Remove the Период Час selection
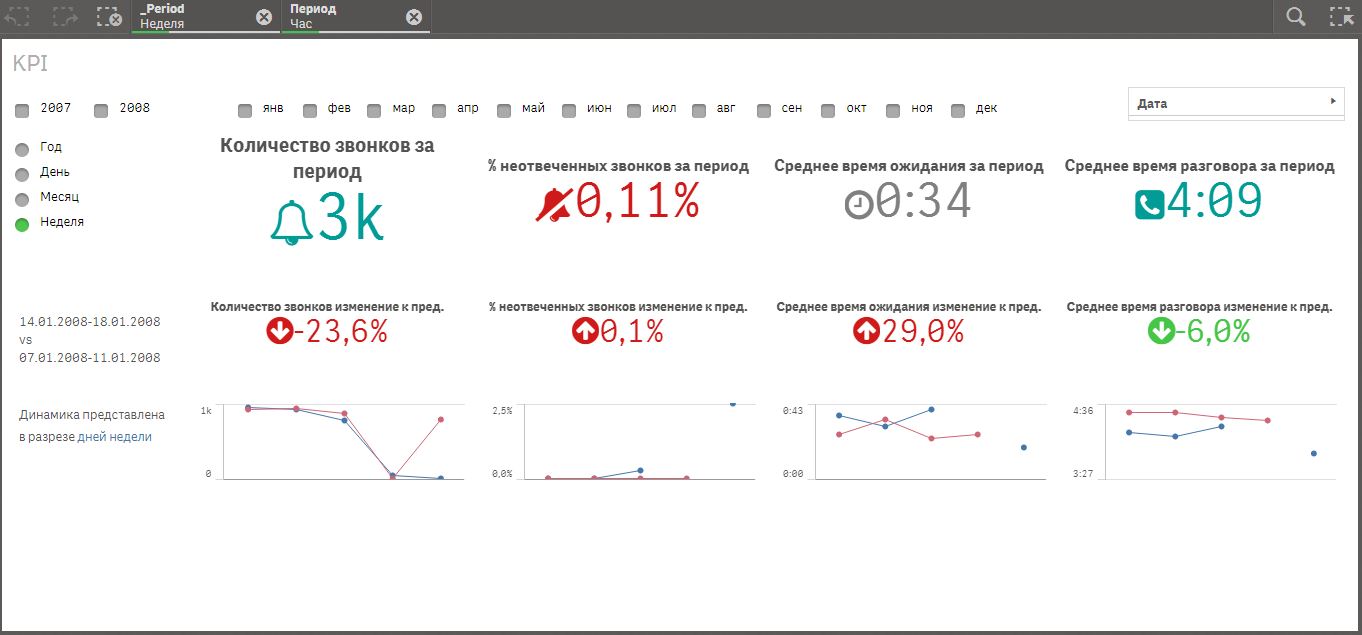Viewport: 1362px width, 635px height. tap(414, 17)
